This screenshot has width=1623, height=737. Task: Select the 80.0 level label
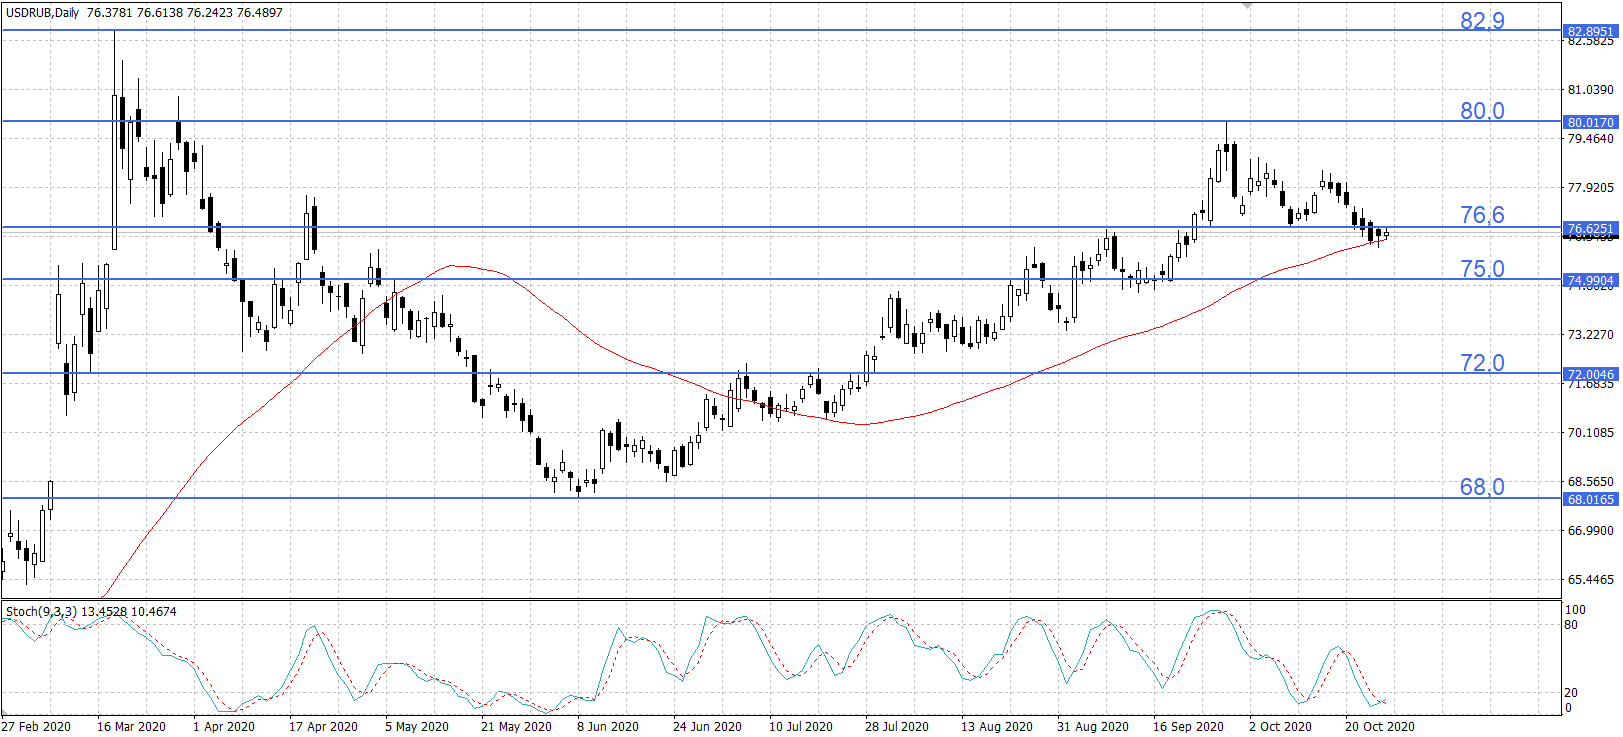coord(1482,111)
